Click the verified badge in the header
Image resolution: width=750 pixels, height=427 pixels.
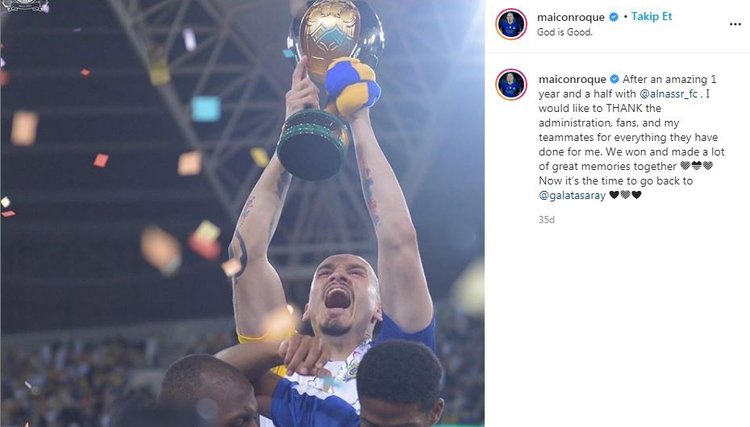click(614, 17)
